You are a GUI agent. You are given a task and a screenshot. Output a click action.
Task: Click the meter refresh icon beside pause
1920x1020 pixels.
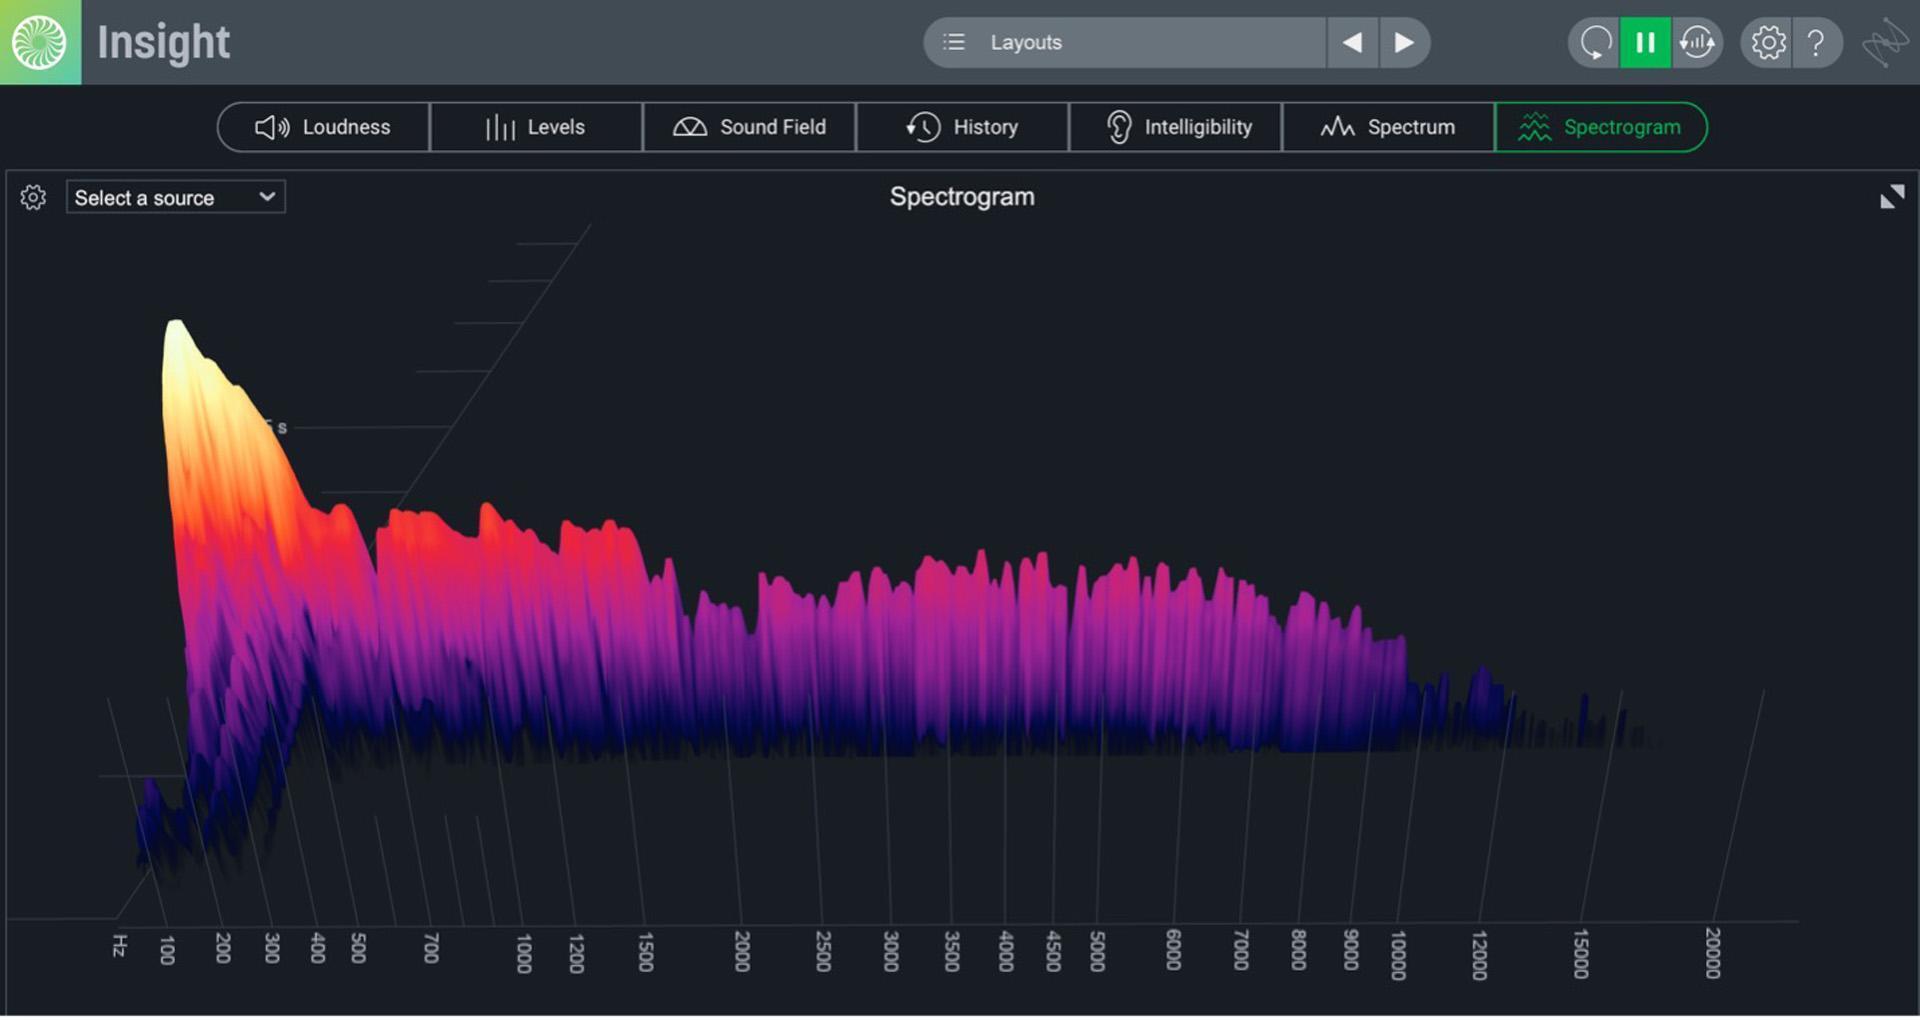tap(1697, 42)
